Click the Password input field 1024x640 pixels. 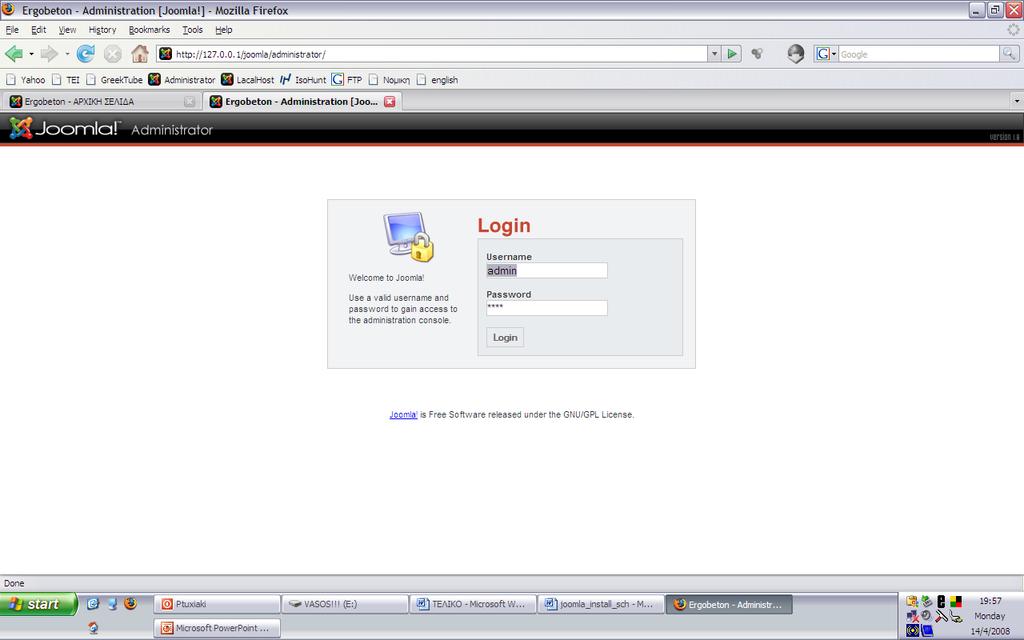coord(547,308)
